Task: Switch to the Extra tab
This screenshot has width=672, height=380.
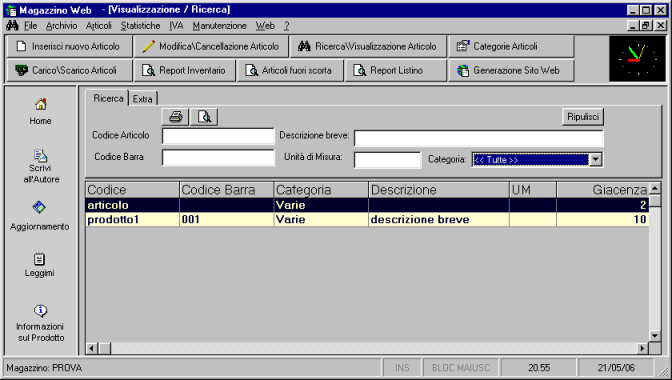Action: [x=143, y=99]
